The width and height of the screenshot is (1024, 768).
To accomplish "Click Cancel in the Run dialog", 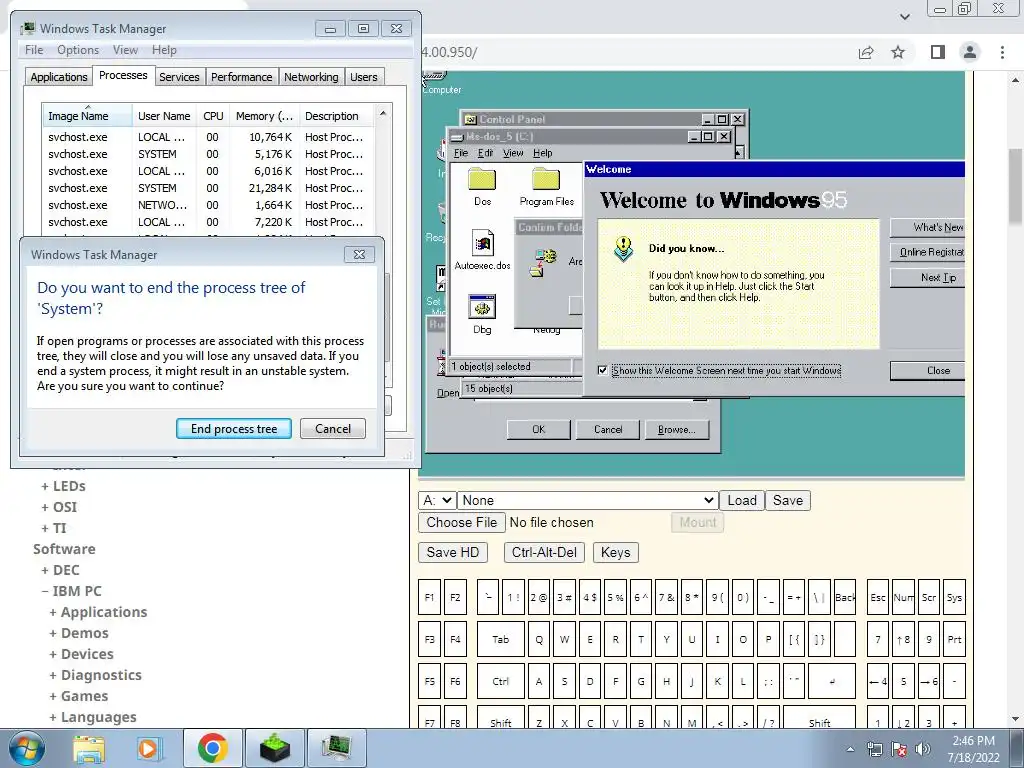I will point(608,429).
